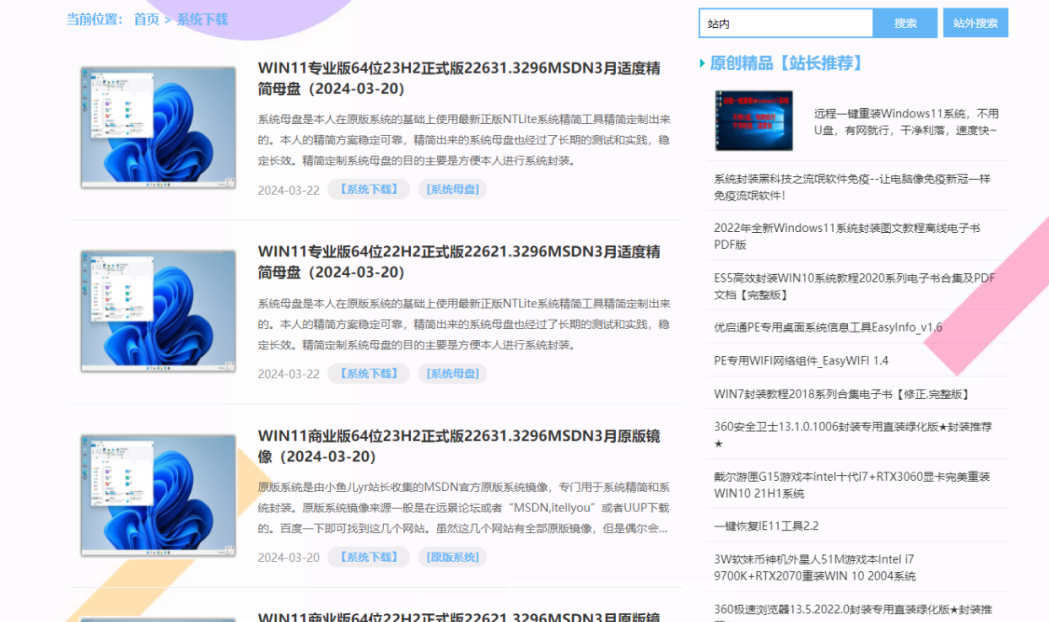
Task: Click the 2024-03-22 date of 专业版 22H2 article
Action: click(x=288, y=375)
